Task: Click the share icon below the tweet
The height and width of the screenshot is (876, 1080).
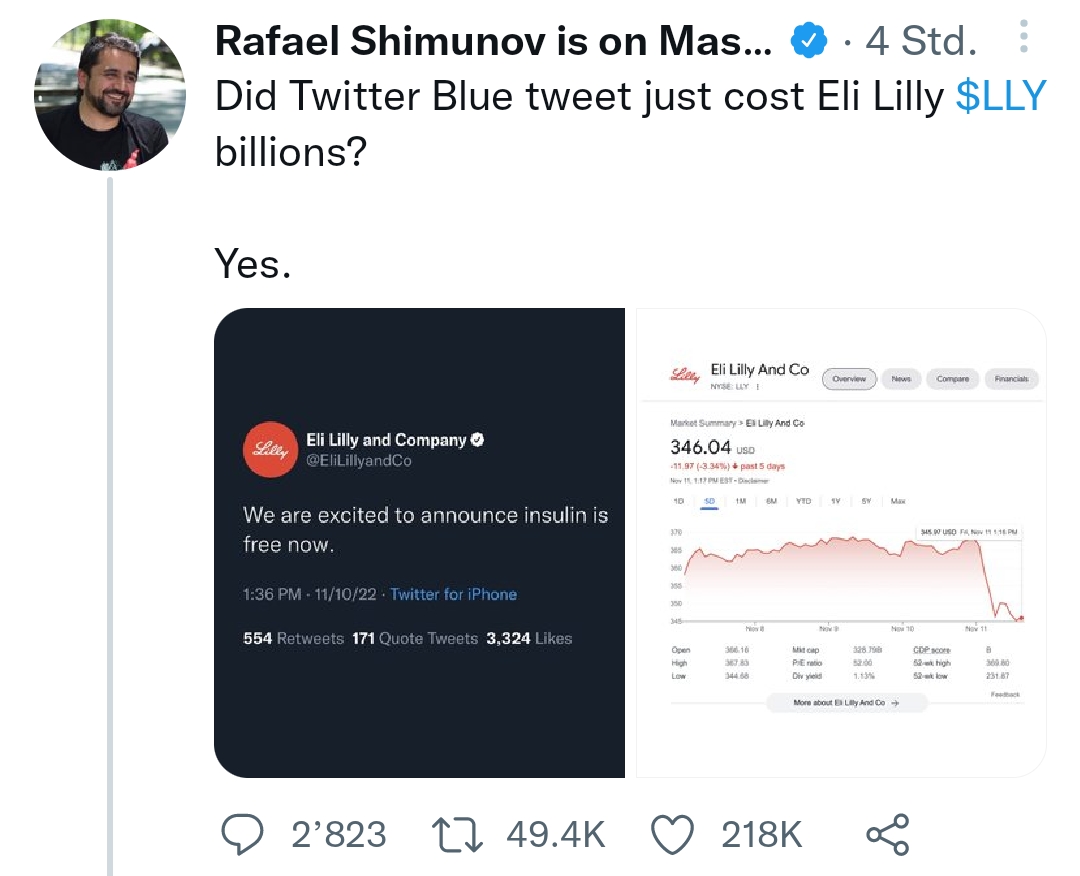Action: (x=887, y=835)
